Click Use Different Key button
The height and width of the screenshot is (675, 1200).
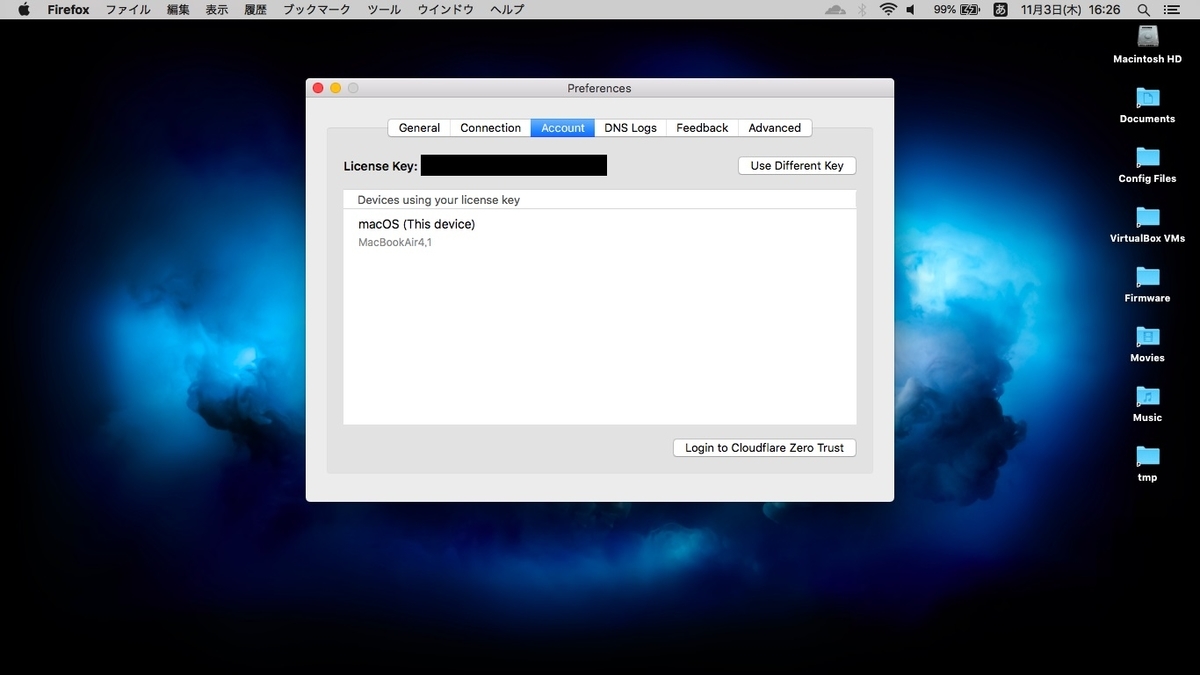pyautogui.click(x=797, y=166)
